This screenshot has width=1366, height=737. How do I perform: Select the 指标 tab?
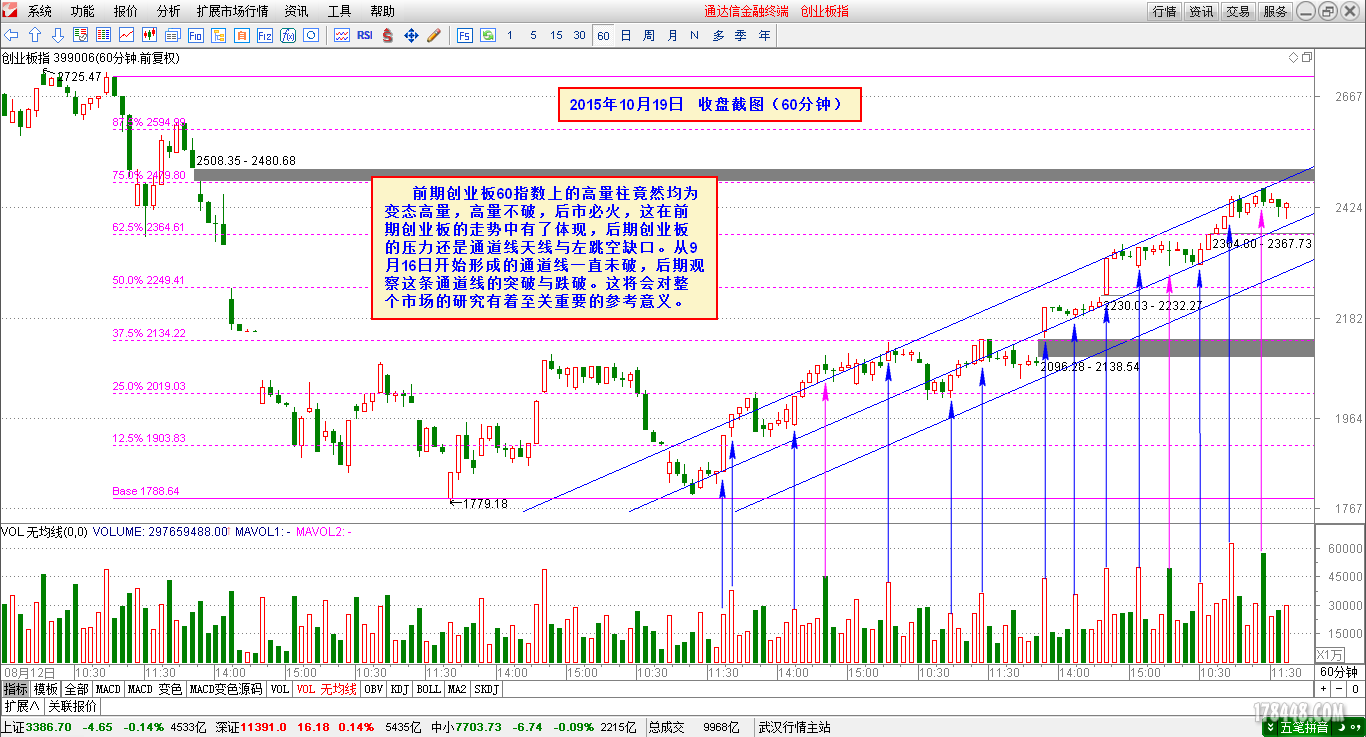16,689
